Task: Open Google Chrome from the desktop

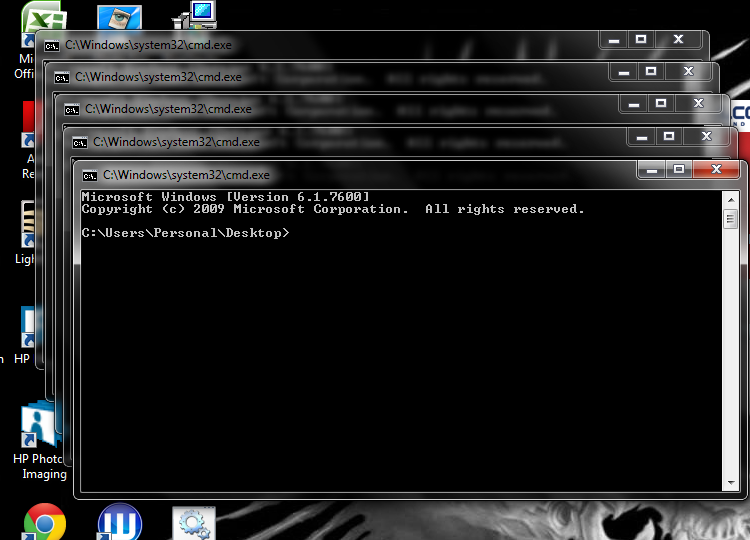Action: click(44, 522)
